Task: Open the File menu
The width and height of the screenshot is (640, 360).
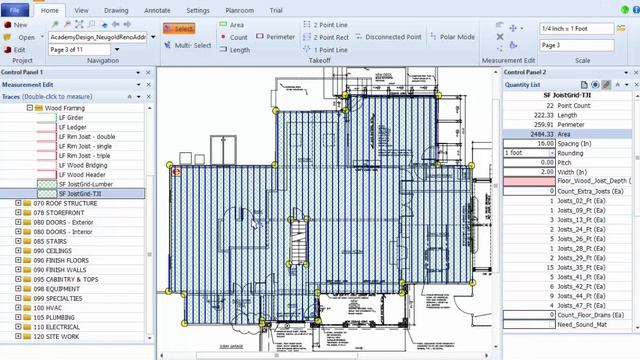Action: (15, 10)
